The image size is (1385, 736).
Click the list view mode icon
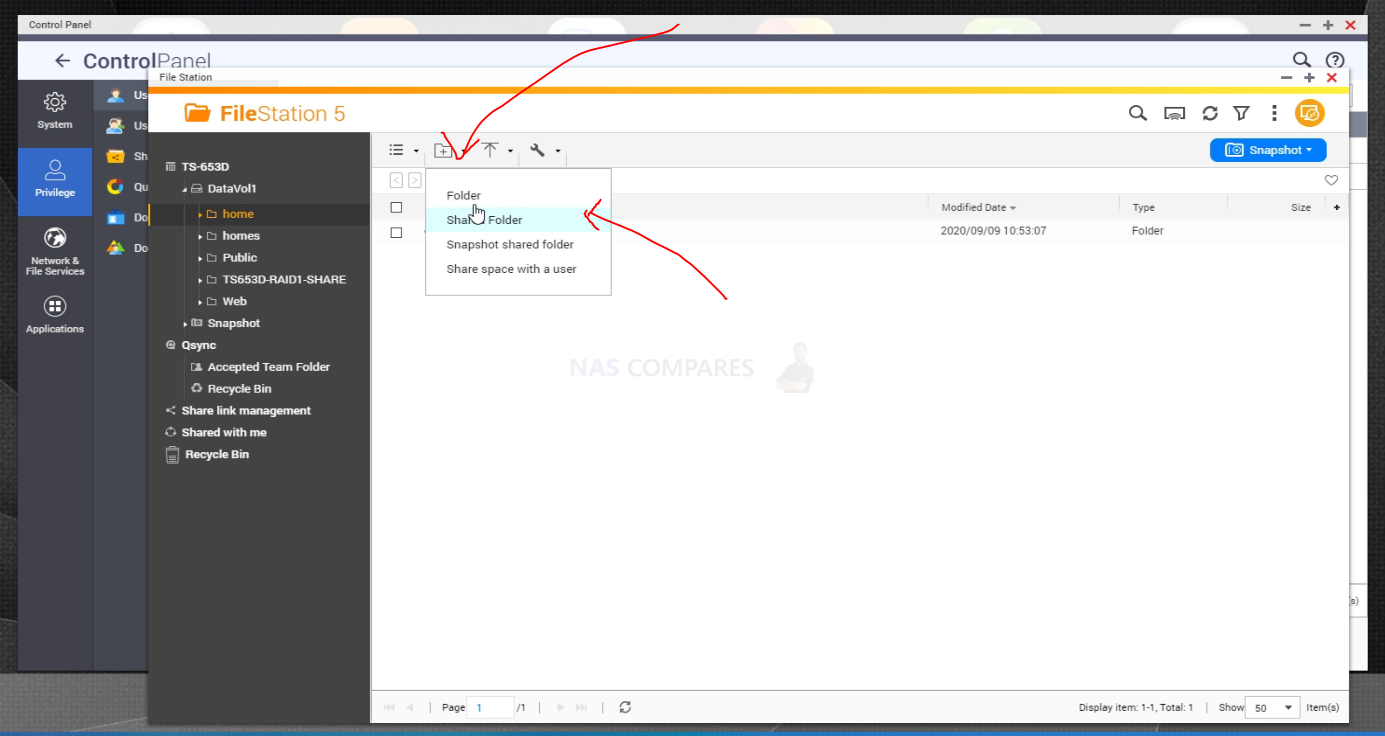pos(397,150)
